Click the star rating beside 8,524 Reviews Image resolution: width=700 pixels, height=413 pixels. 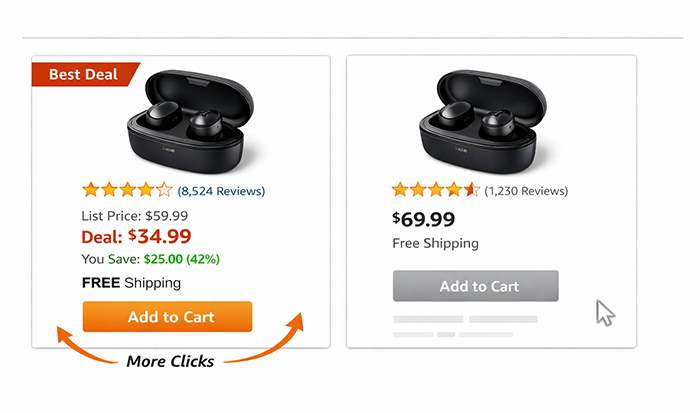(127, 190)
